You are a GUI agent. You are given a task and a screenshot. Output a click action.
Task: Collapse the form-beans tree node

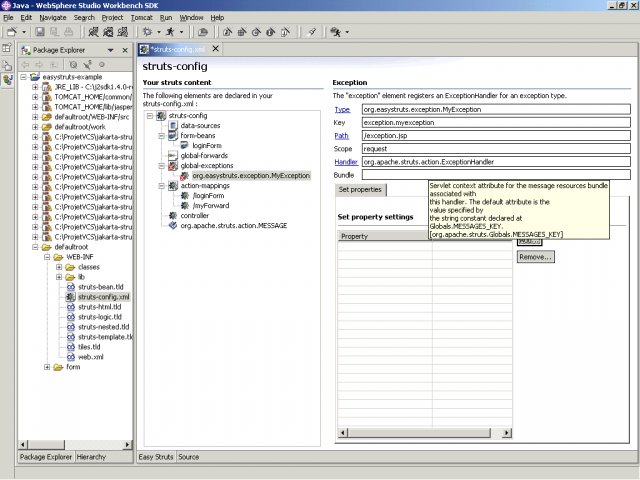pos(162,136)
